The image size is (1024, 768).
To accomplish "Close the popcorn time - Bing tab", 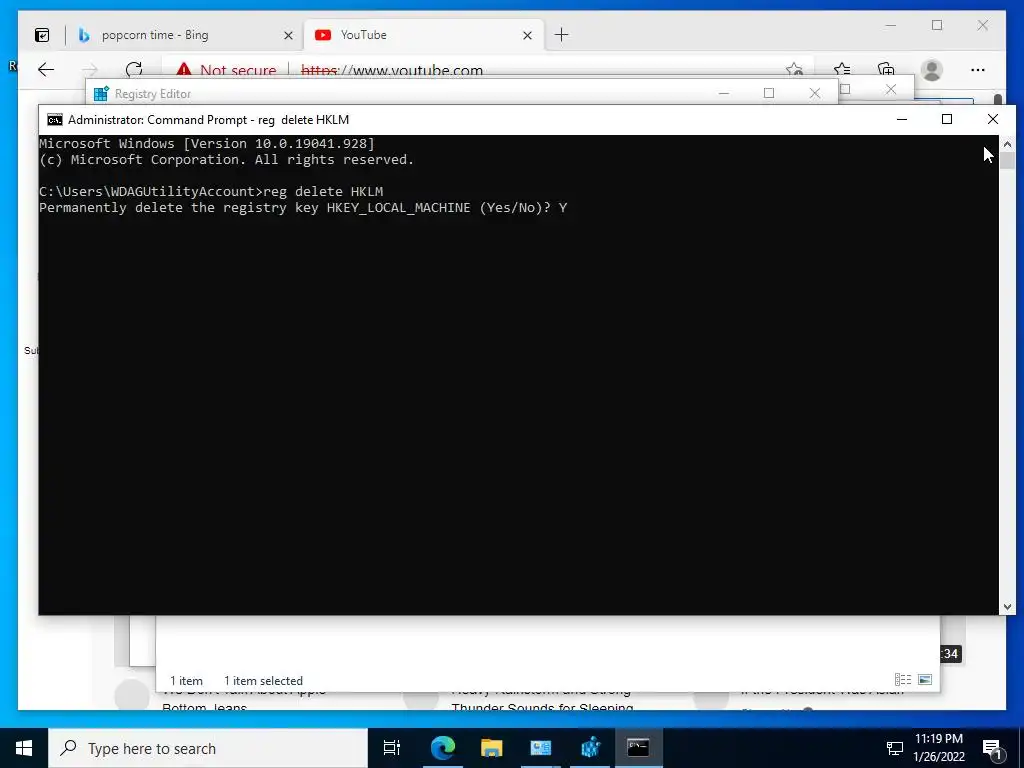I will click(288, 35).
